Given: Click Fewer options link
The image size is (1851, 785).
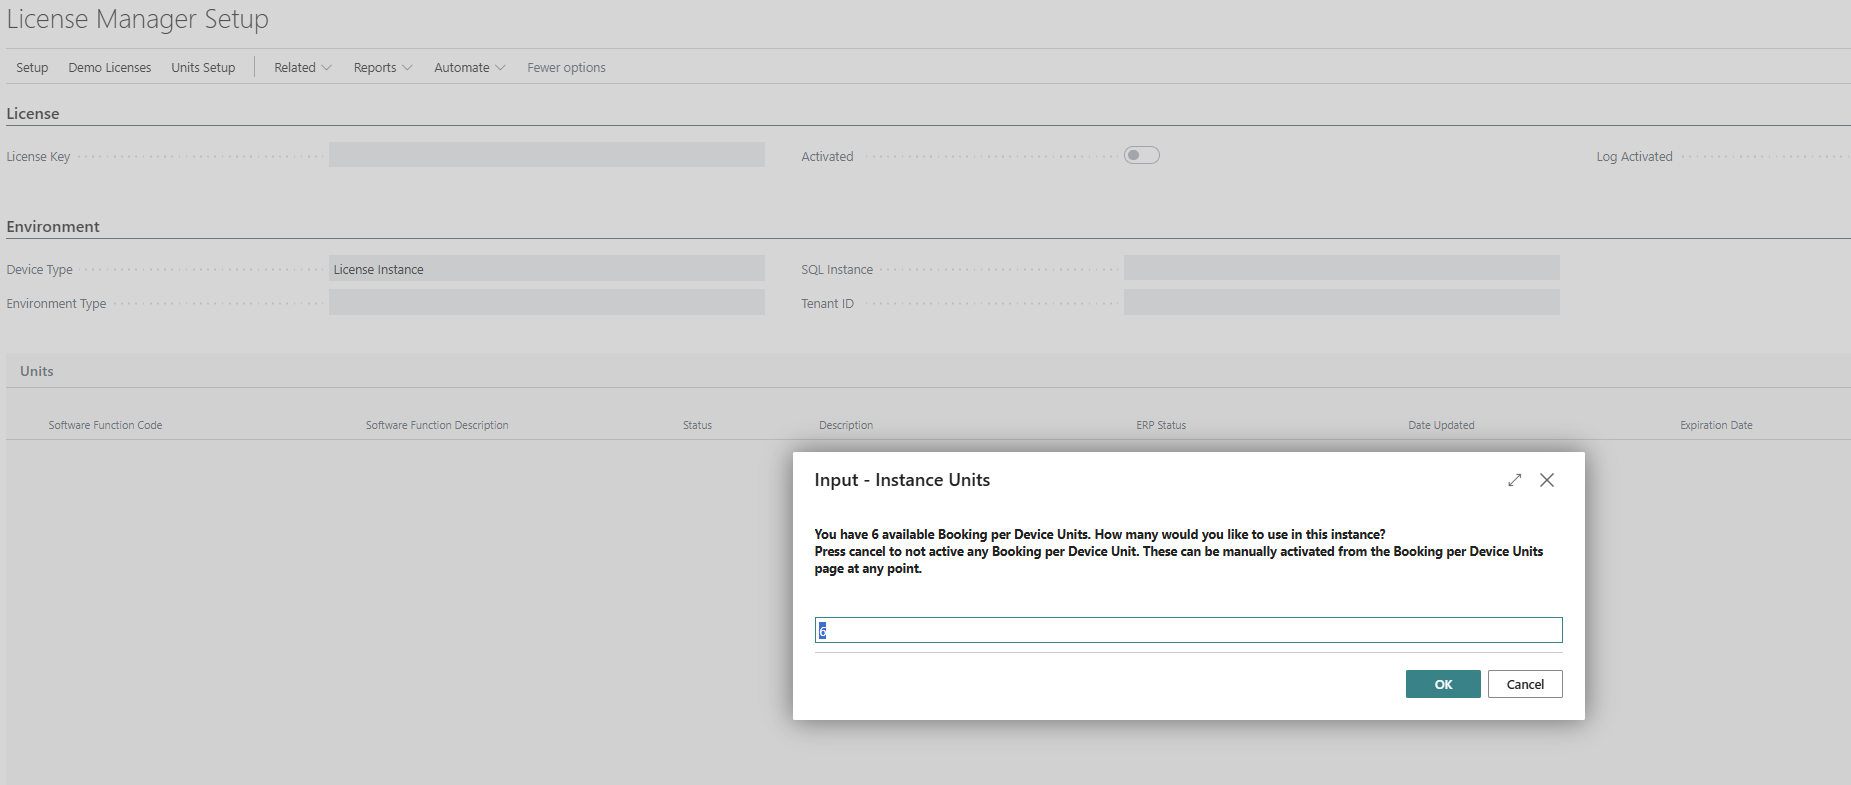Looking at the screenshot, I should 566,67.
